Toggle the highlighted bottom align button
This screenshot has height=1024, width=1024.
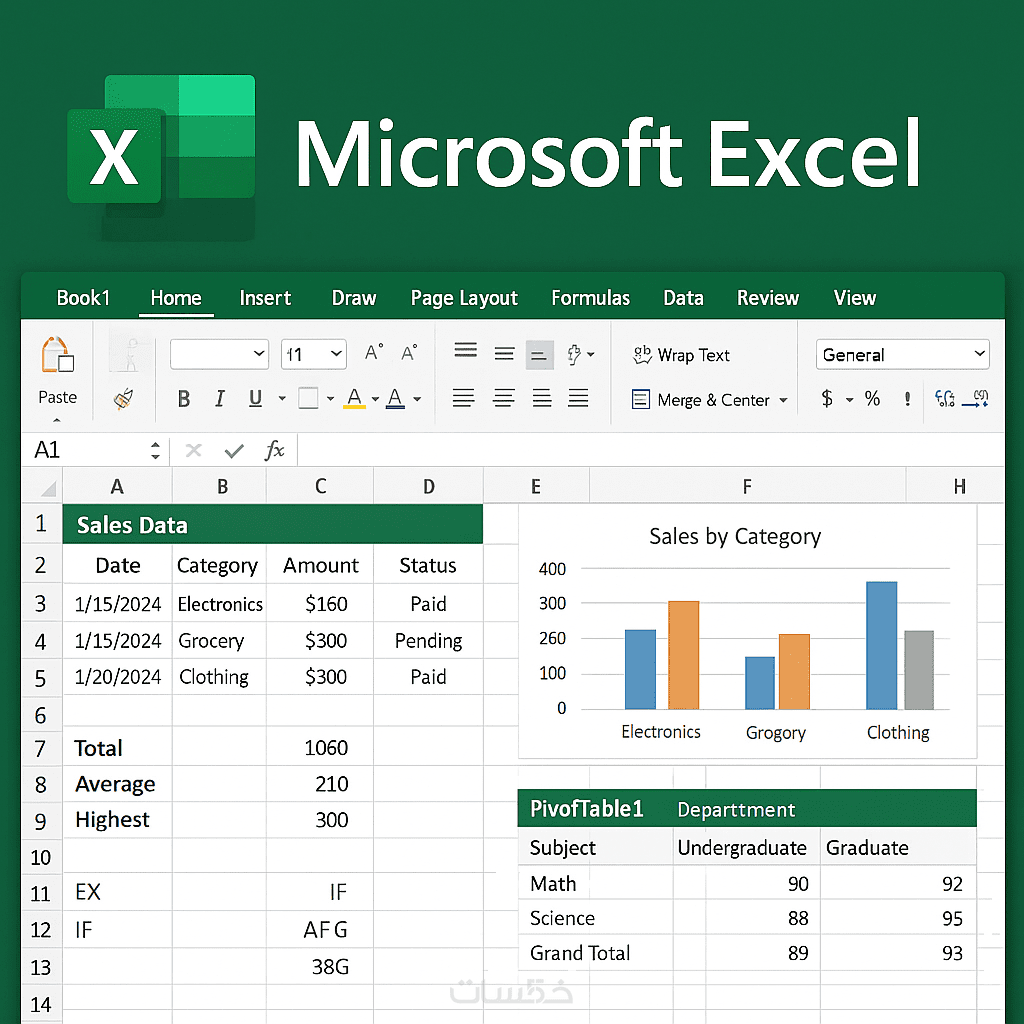pos(539,355)
